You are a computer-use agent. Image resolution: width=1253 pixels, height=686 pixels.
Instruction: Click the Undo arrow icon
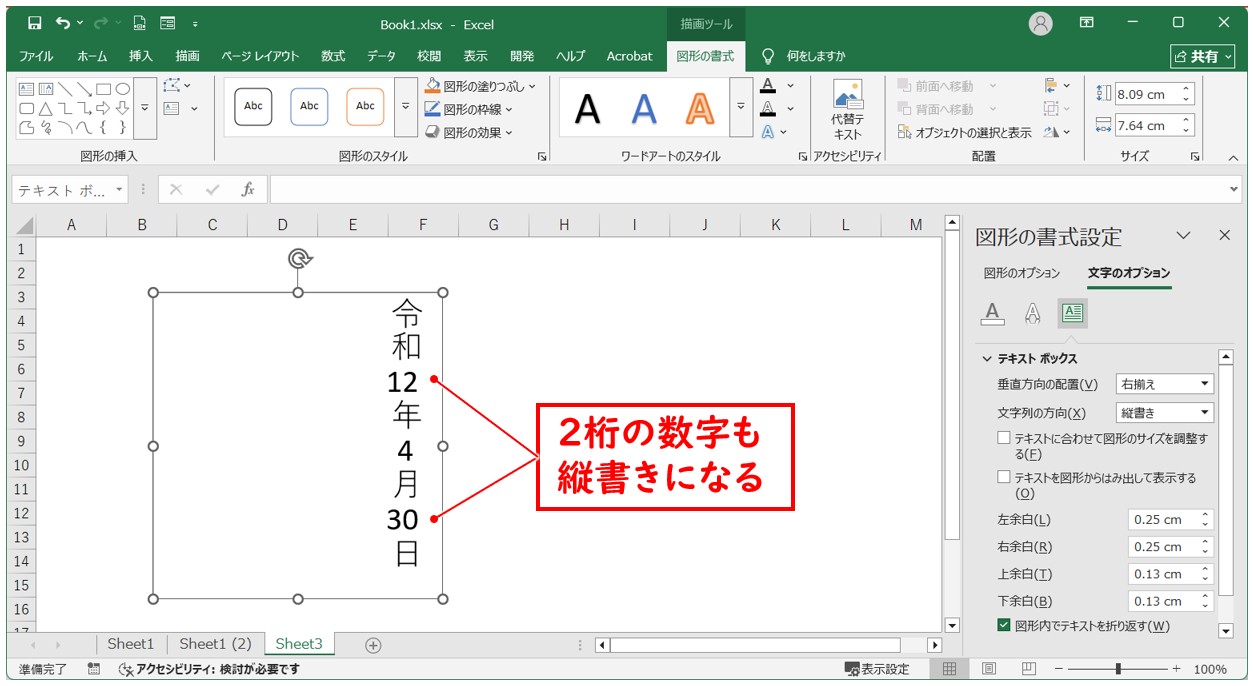[x=64, y=23]
